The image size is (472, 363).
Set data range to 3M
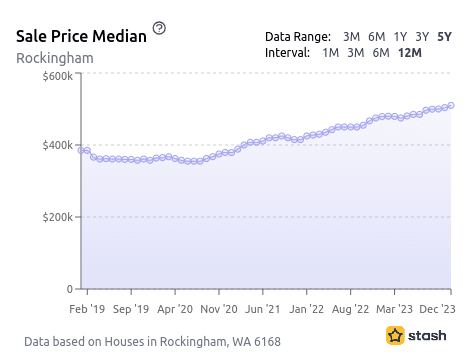point(351,36)
